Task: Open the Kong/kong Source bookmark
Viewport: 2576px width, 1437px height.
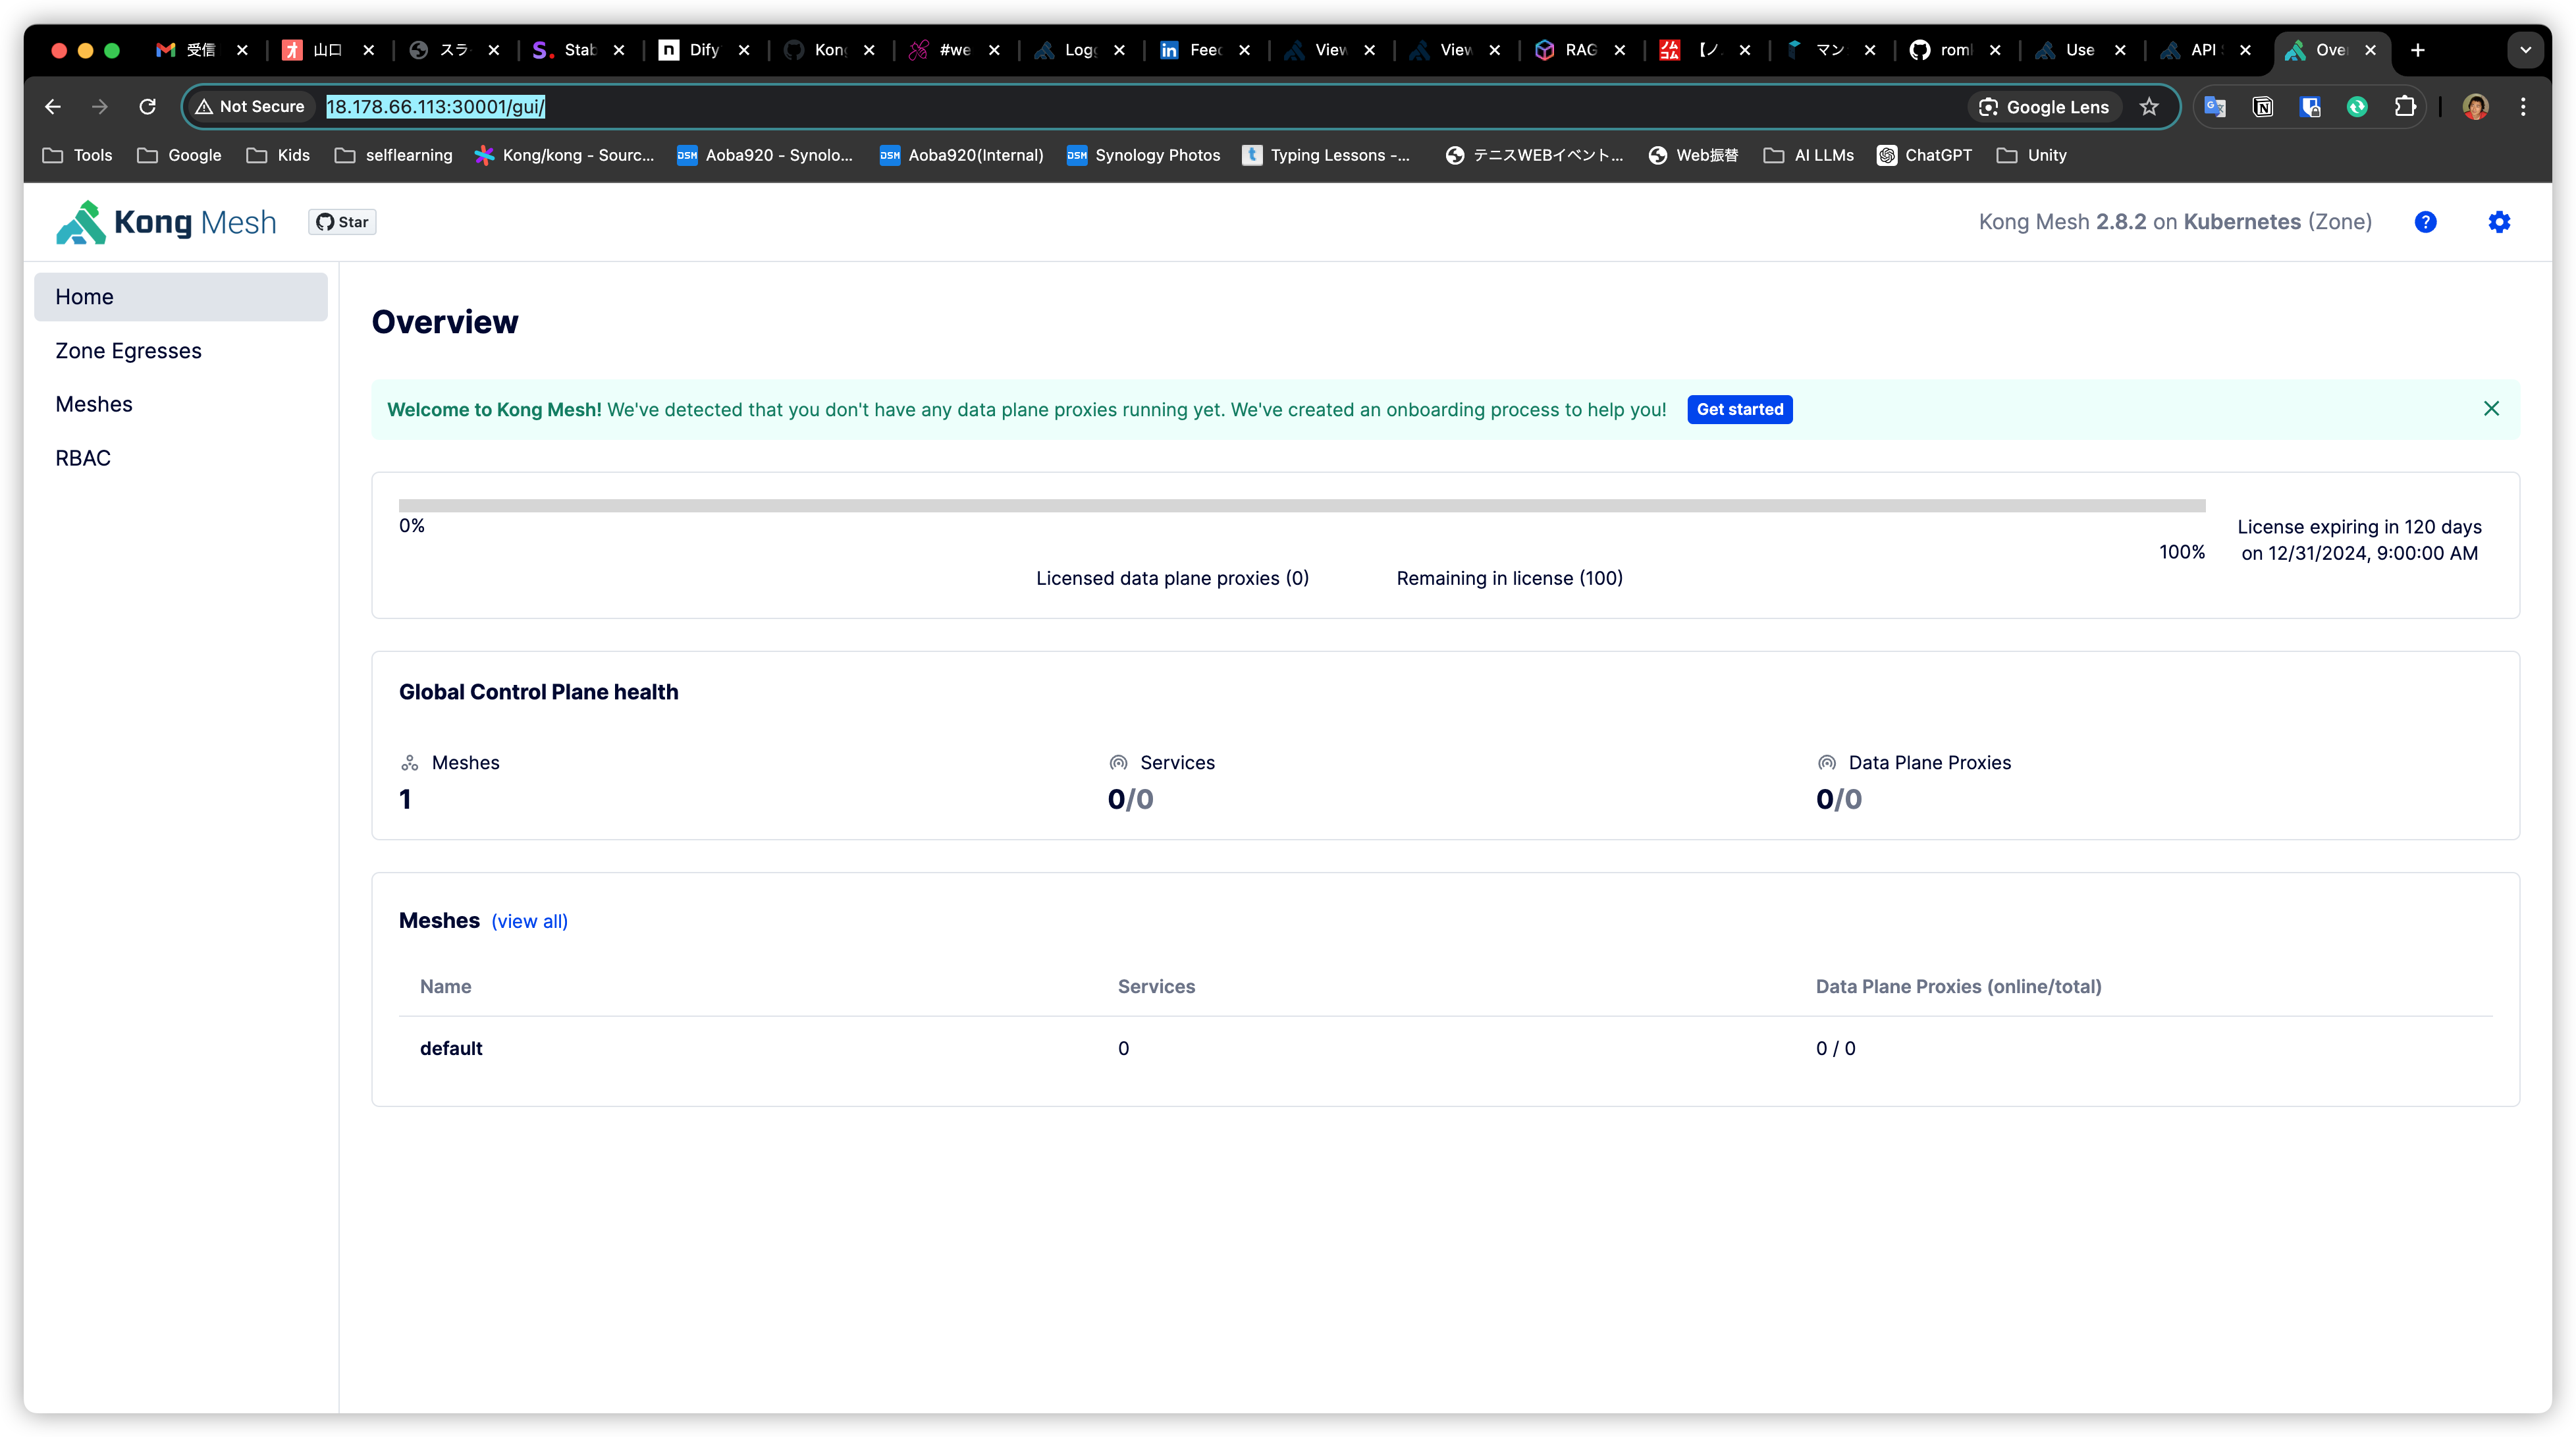Action: point(564,155)
